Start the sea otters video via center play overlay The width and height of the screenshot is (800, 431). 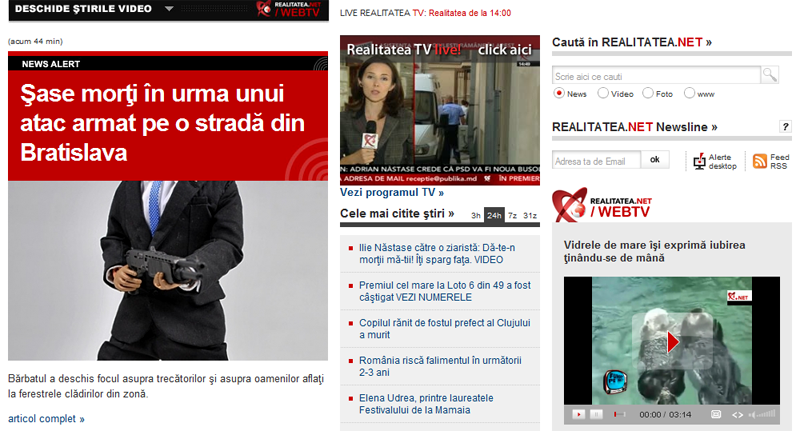coord(672,342)
